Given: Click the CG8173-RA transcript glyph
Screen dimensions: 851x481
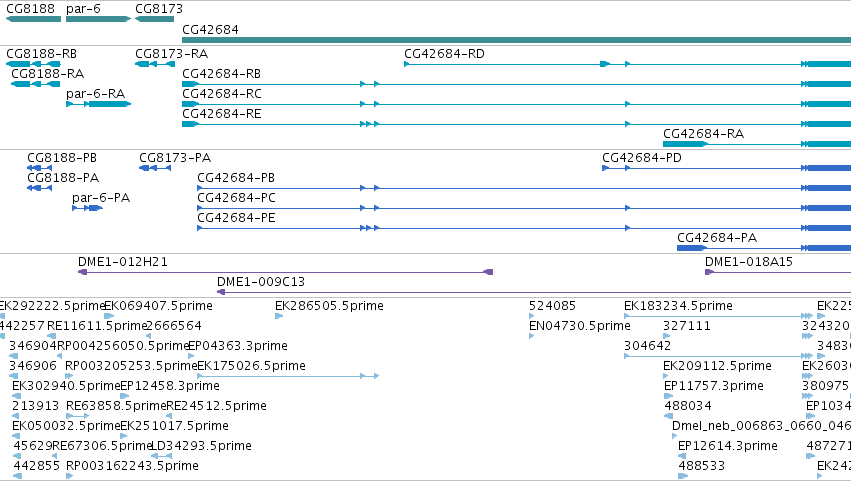Looking at the screenshot, I should pos(155,64).
